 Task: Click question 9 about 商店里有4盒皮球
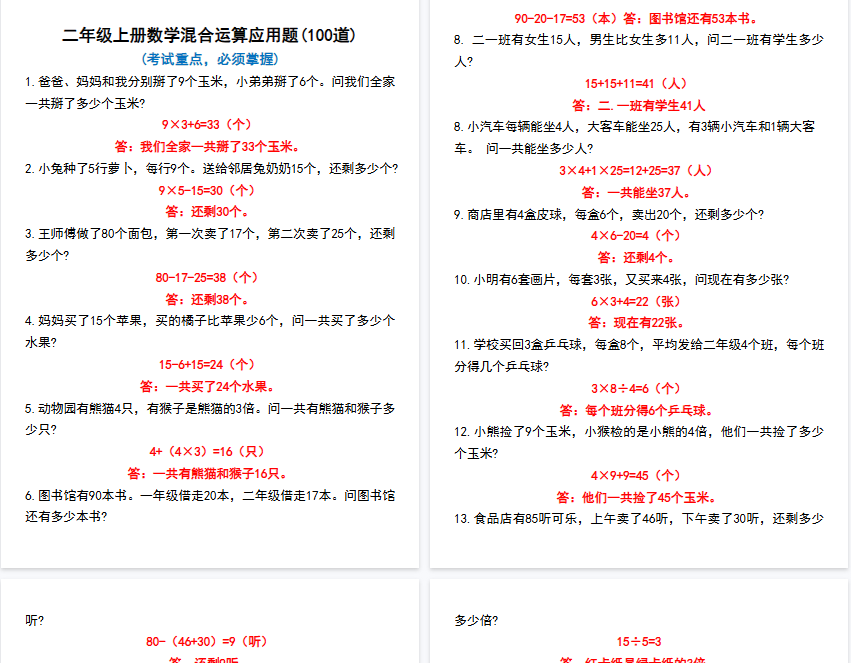[x=608, y=214]
